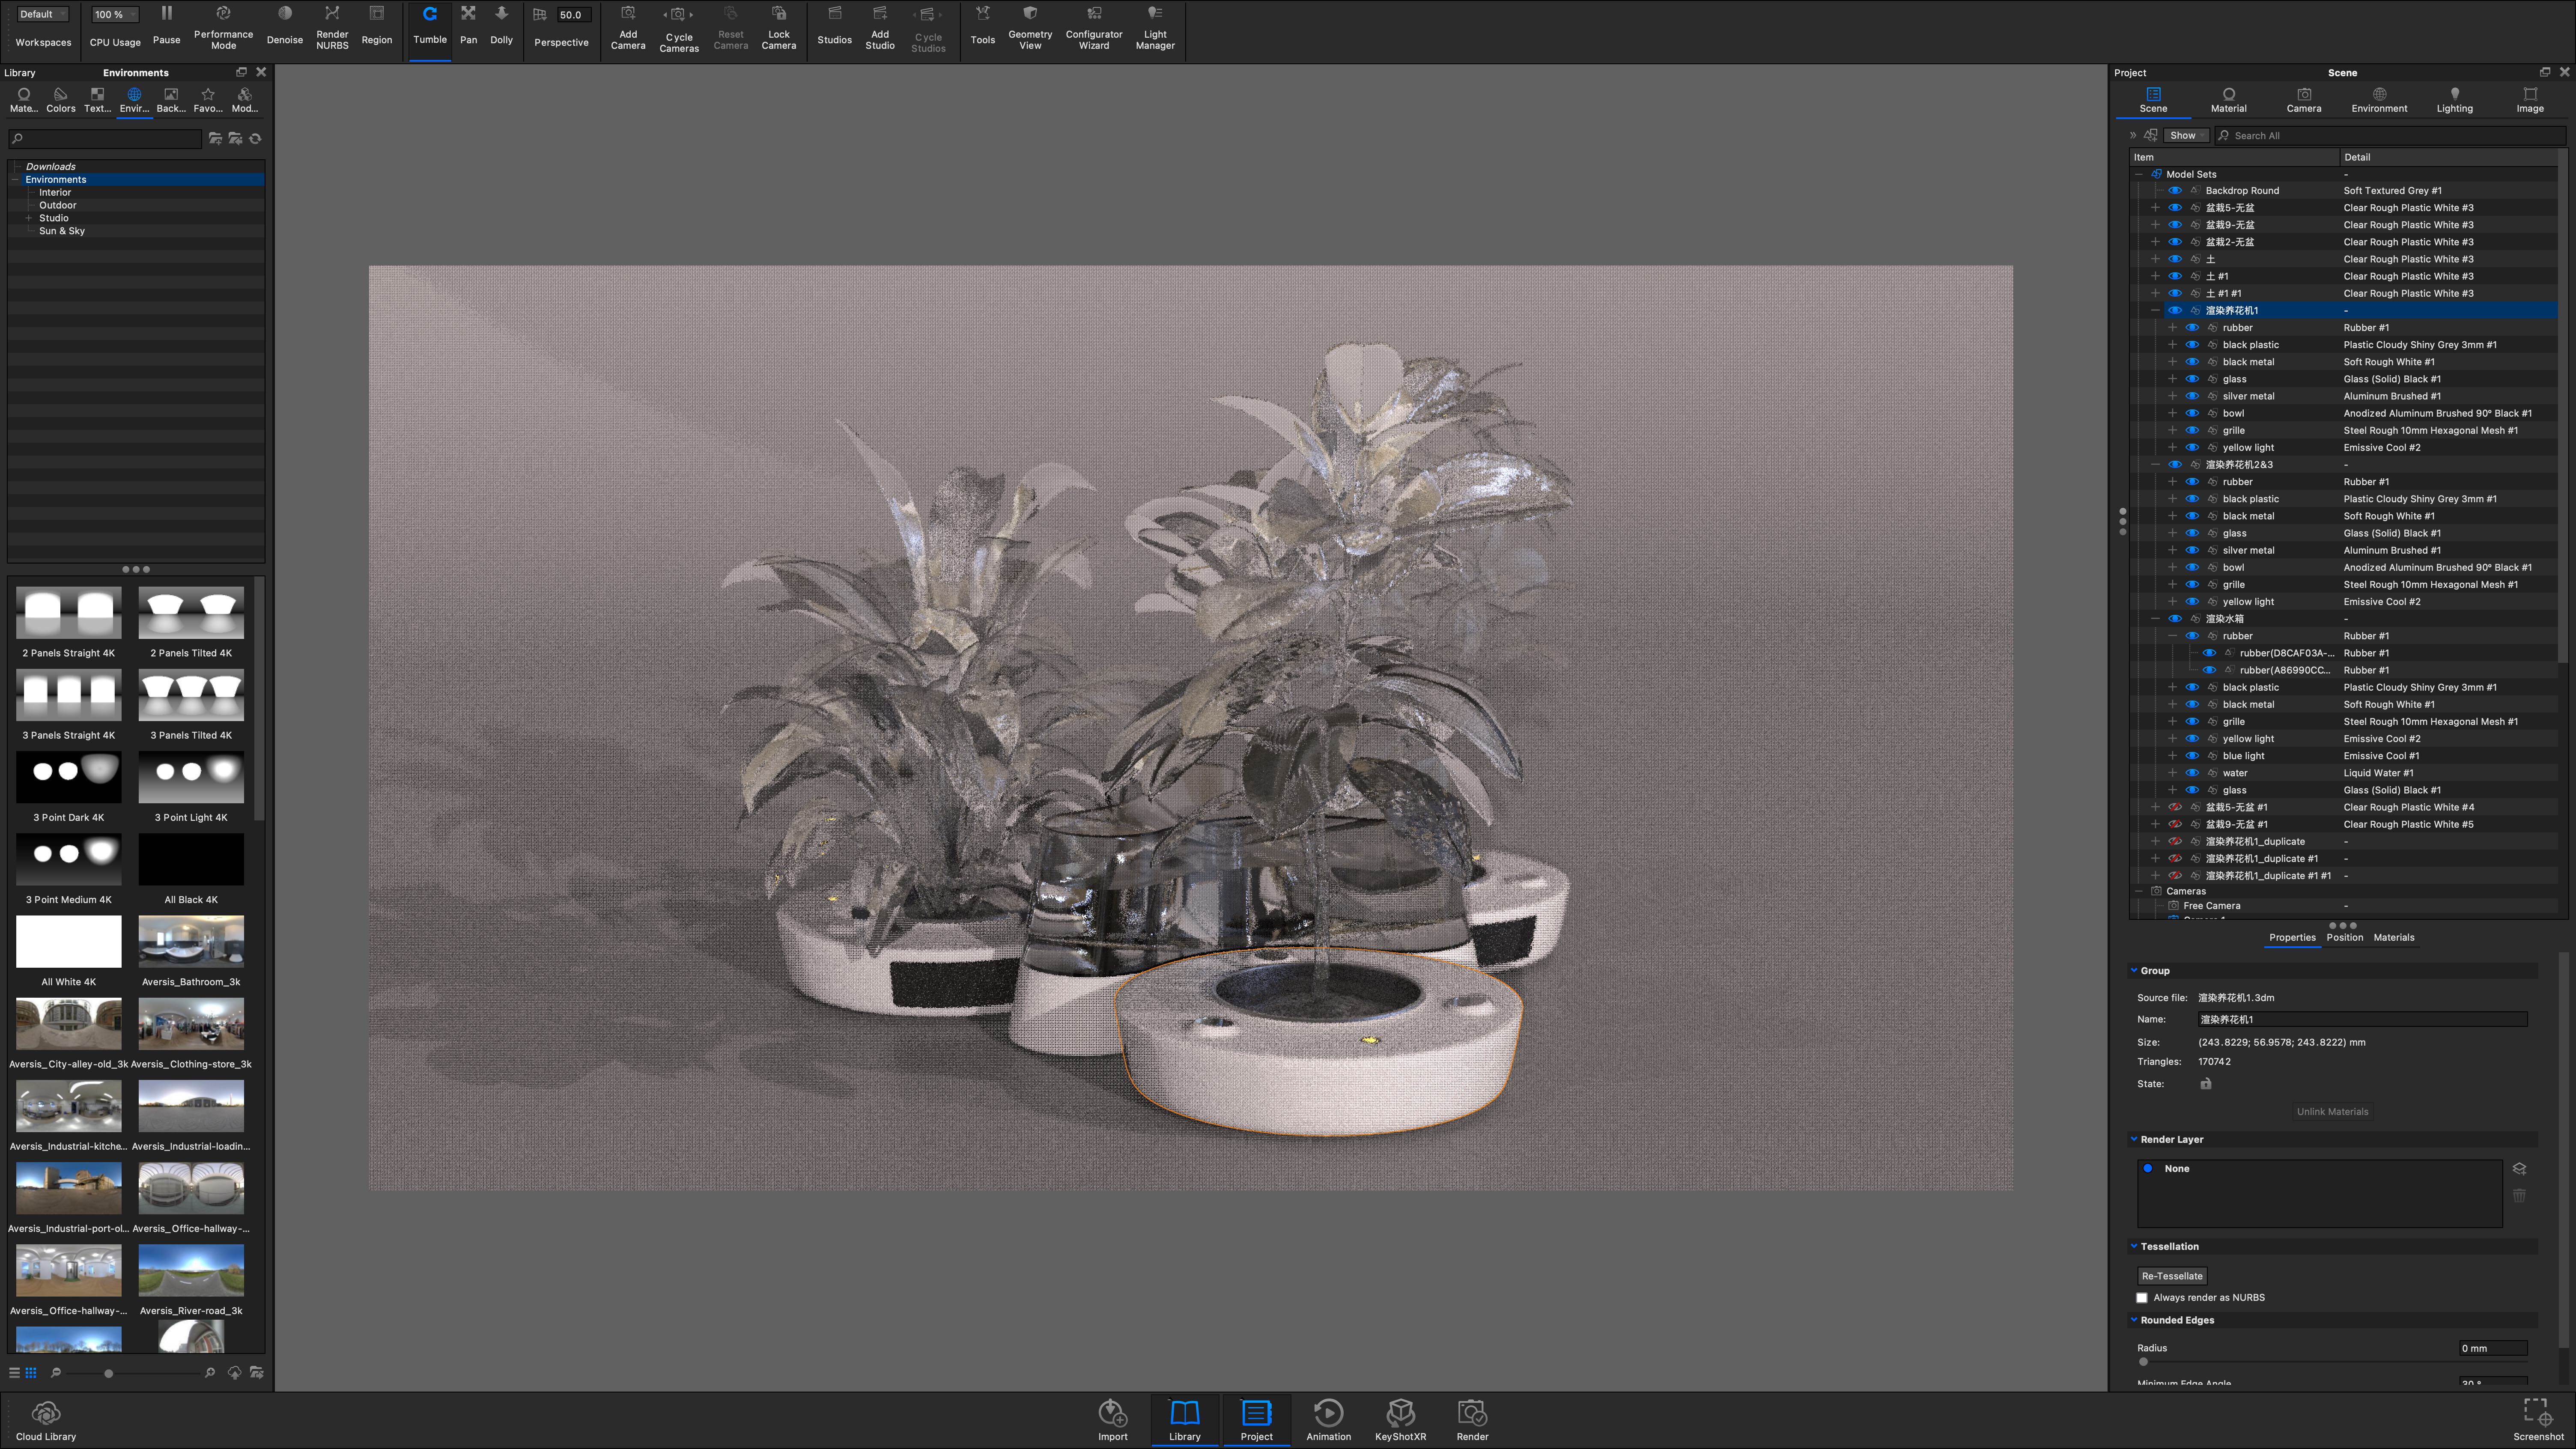
Task: Open the Cloud Library
Action: (x=46, y=1412)
